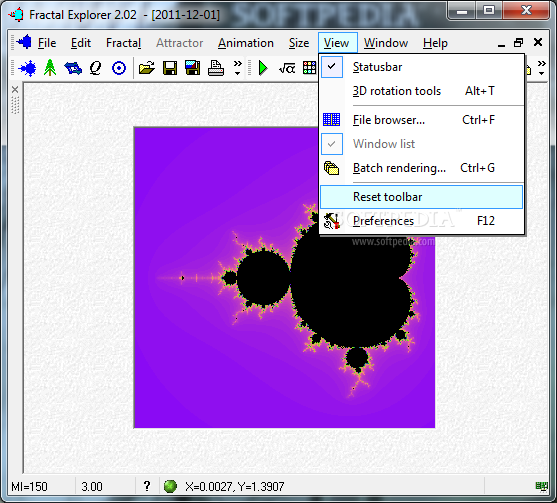Choose Reset toolbar menu entry

tap(422, 197)
